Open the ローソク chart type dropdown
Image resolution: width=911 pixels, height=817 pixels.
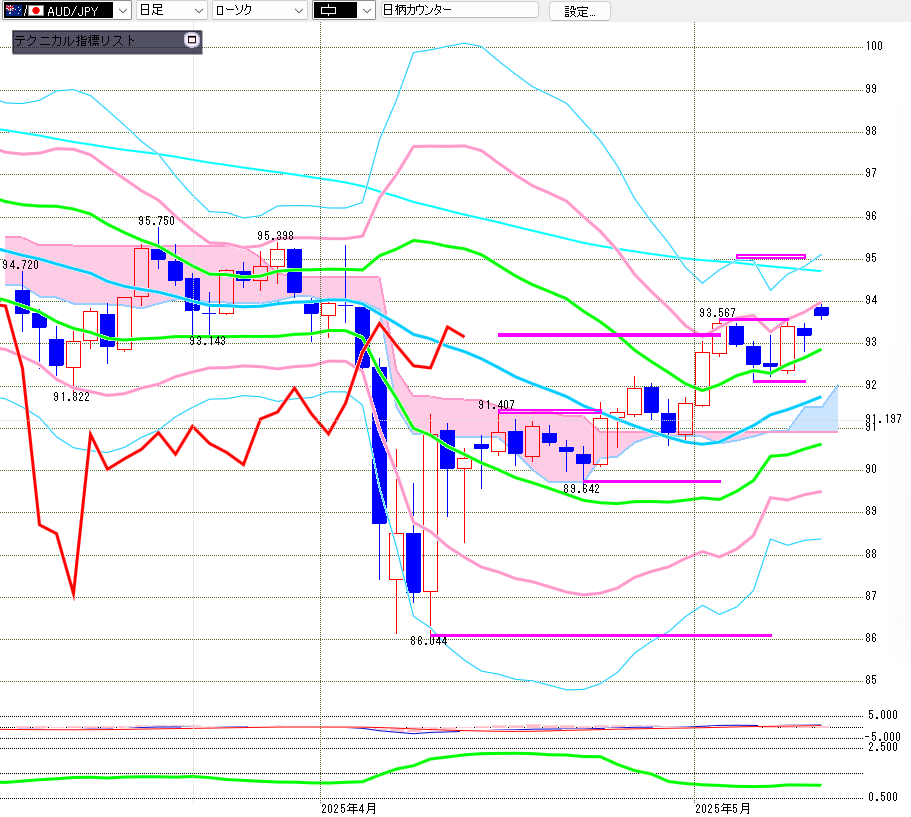click(260, 10)
